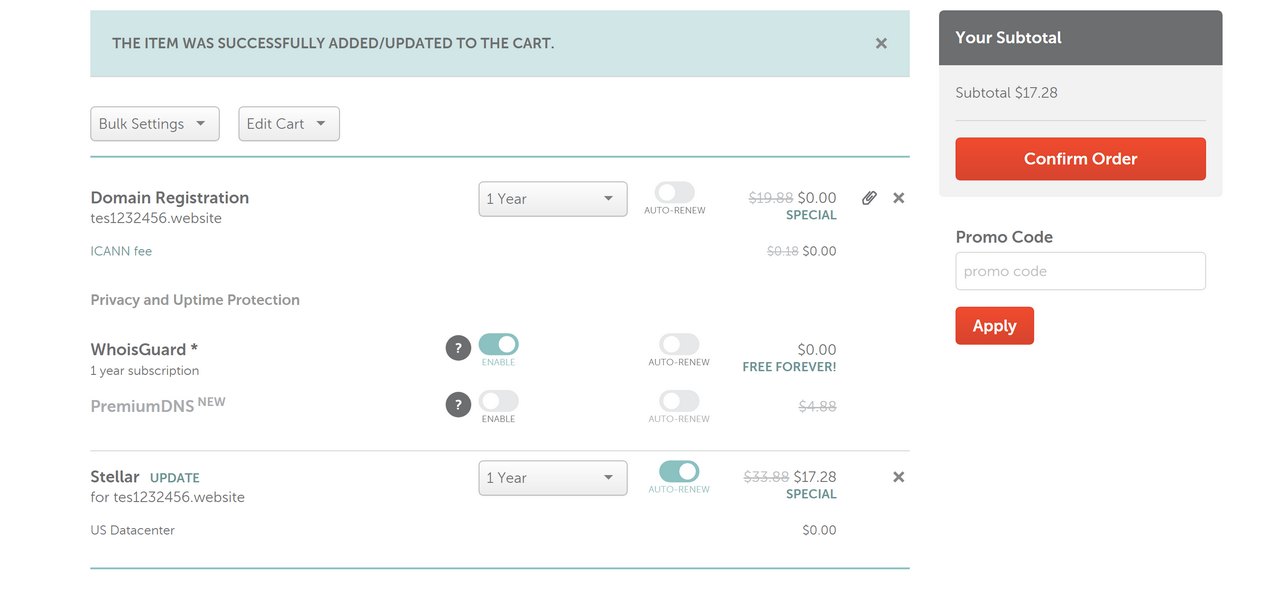
Task: Turn on WhoisGuard auto-renew toggle
Action: (x=679, y=344)
